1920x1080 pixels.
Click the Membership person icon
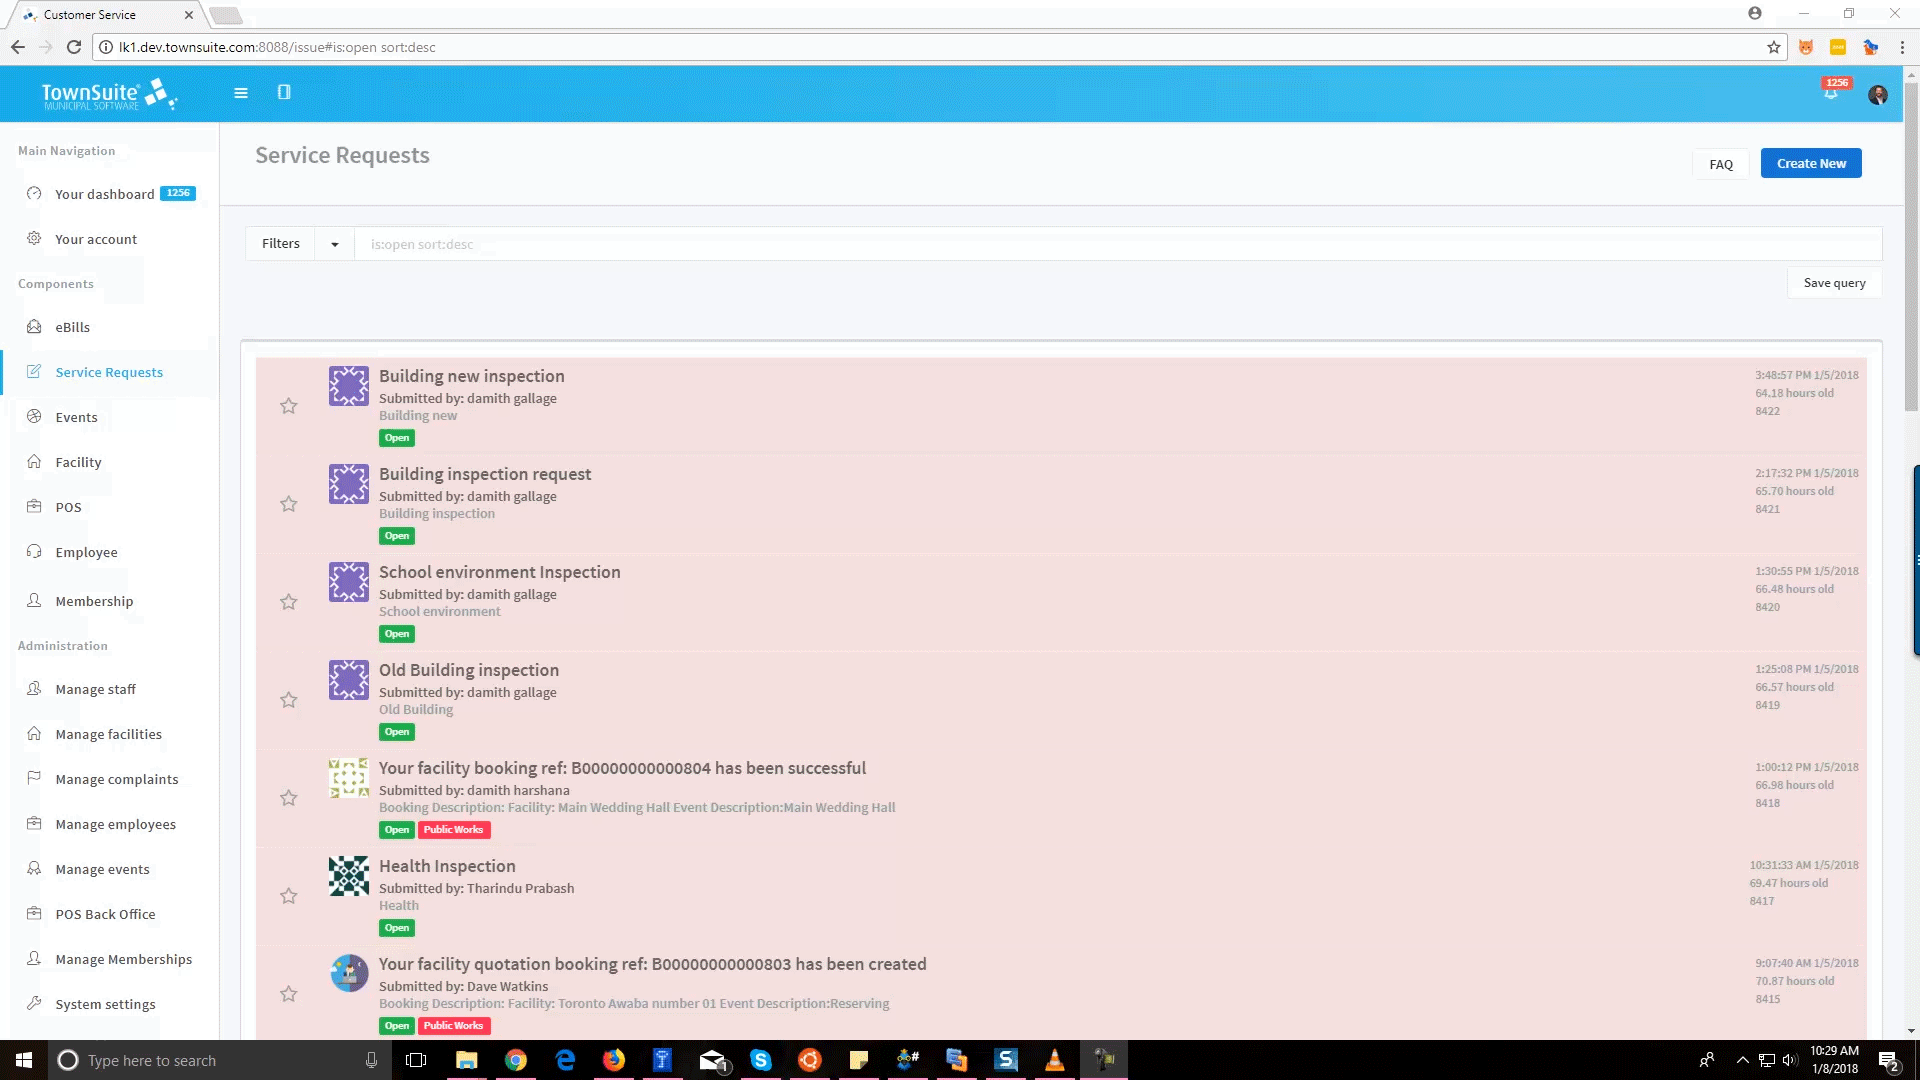(34, 600)
